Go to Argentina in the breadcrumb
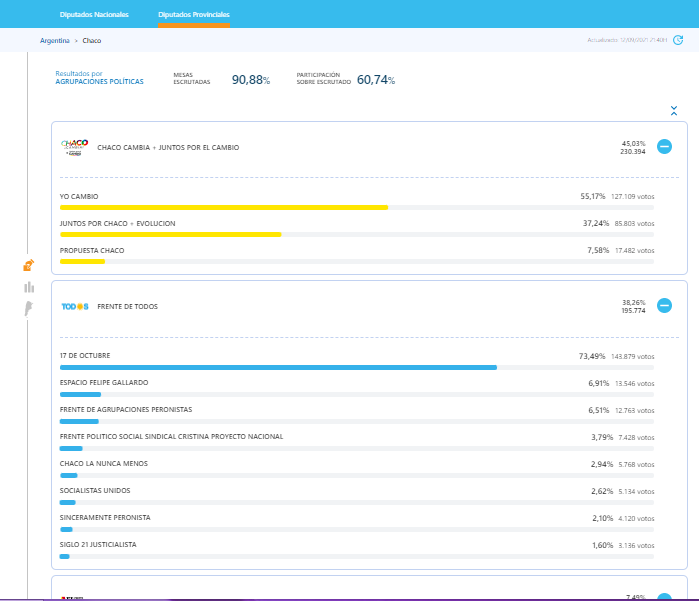 pyautogui.click(x=55, y=41)
